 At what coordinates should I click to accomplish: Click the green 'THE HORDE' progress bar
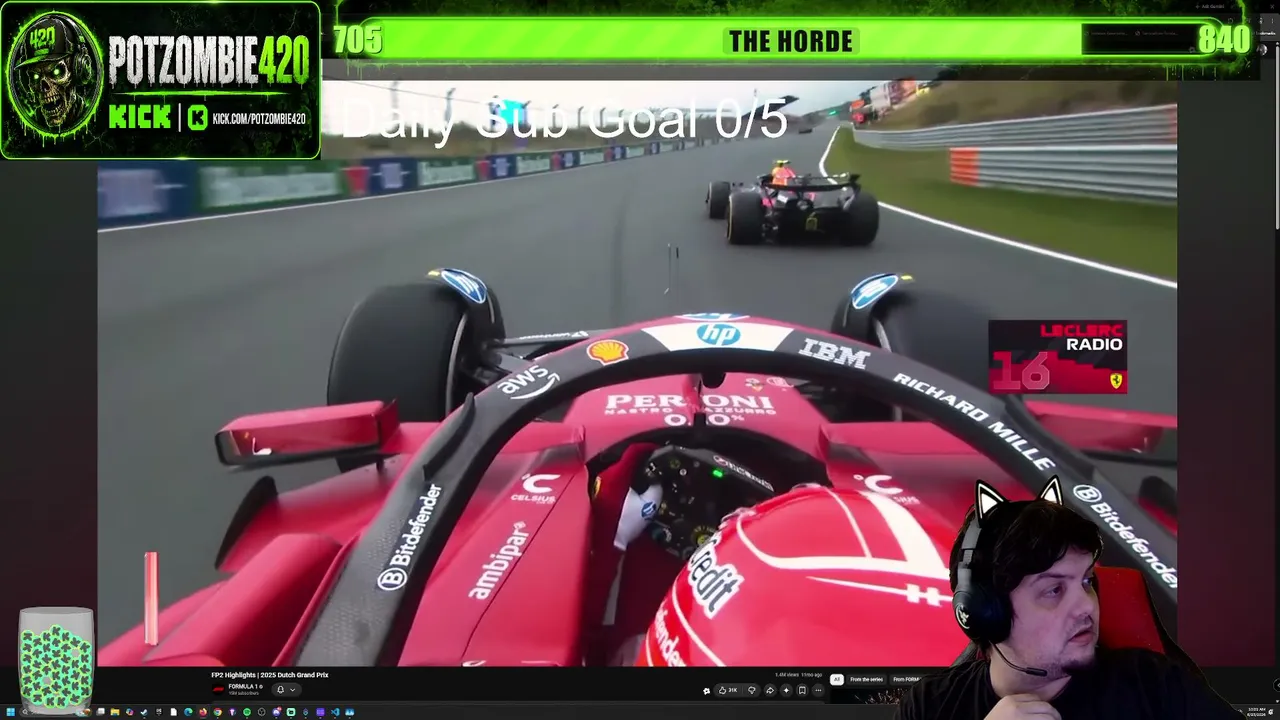pos(791,40)
